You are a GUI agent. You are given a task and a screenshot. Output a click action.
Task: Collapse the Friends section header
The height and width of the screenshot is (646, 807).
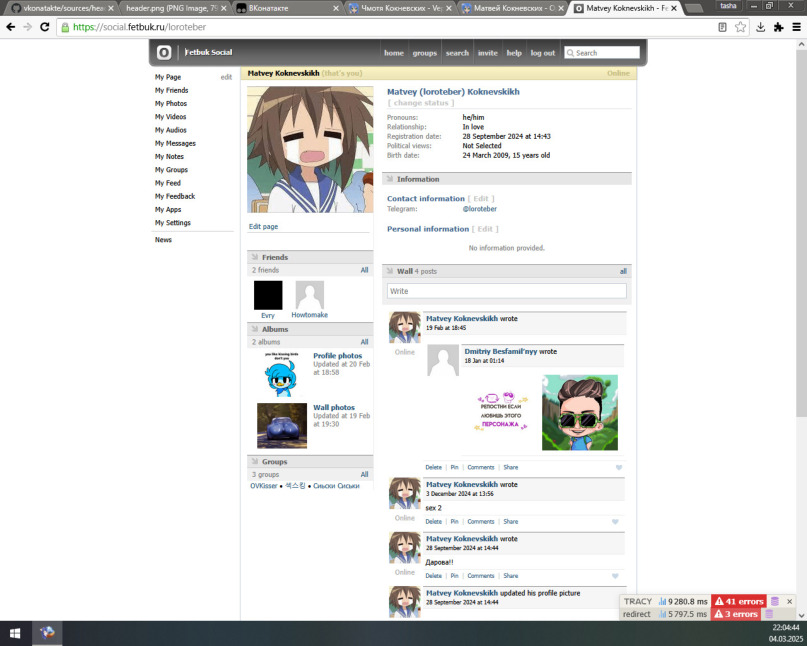(x=310, y=257)
